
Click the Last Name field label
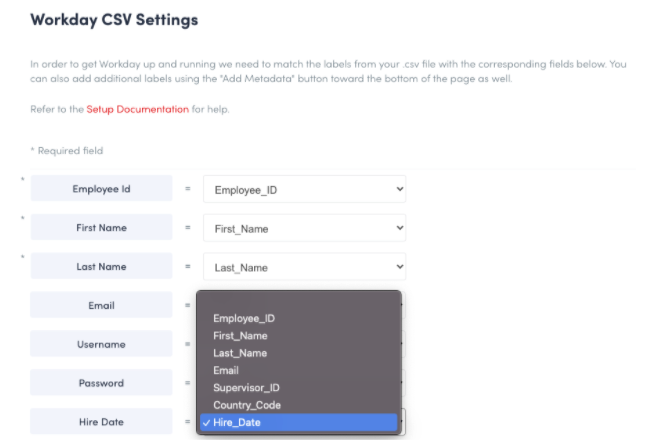point(101,267)
